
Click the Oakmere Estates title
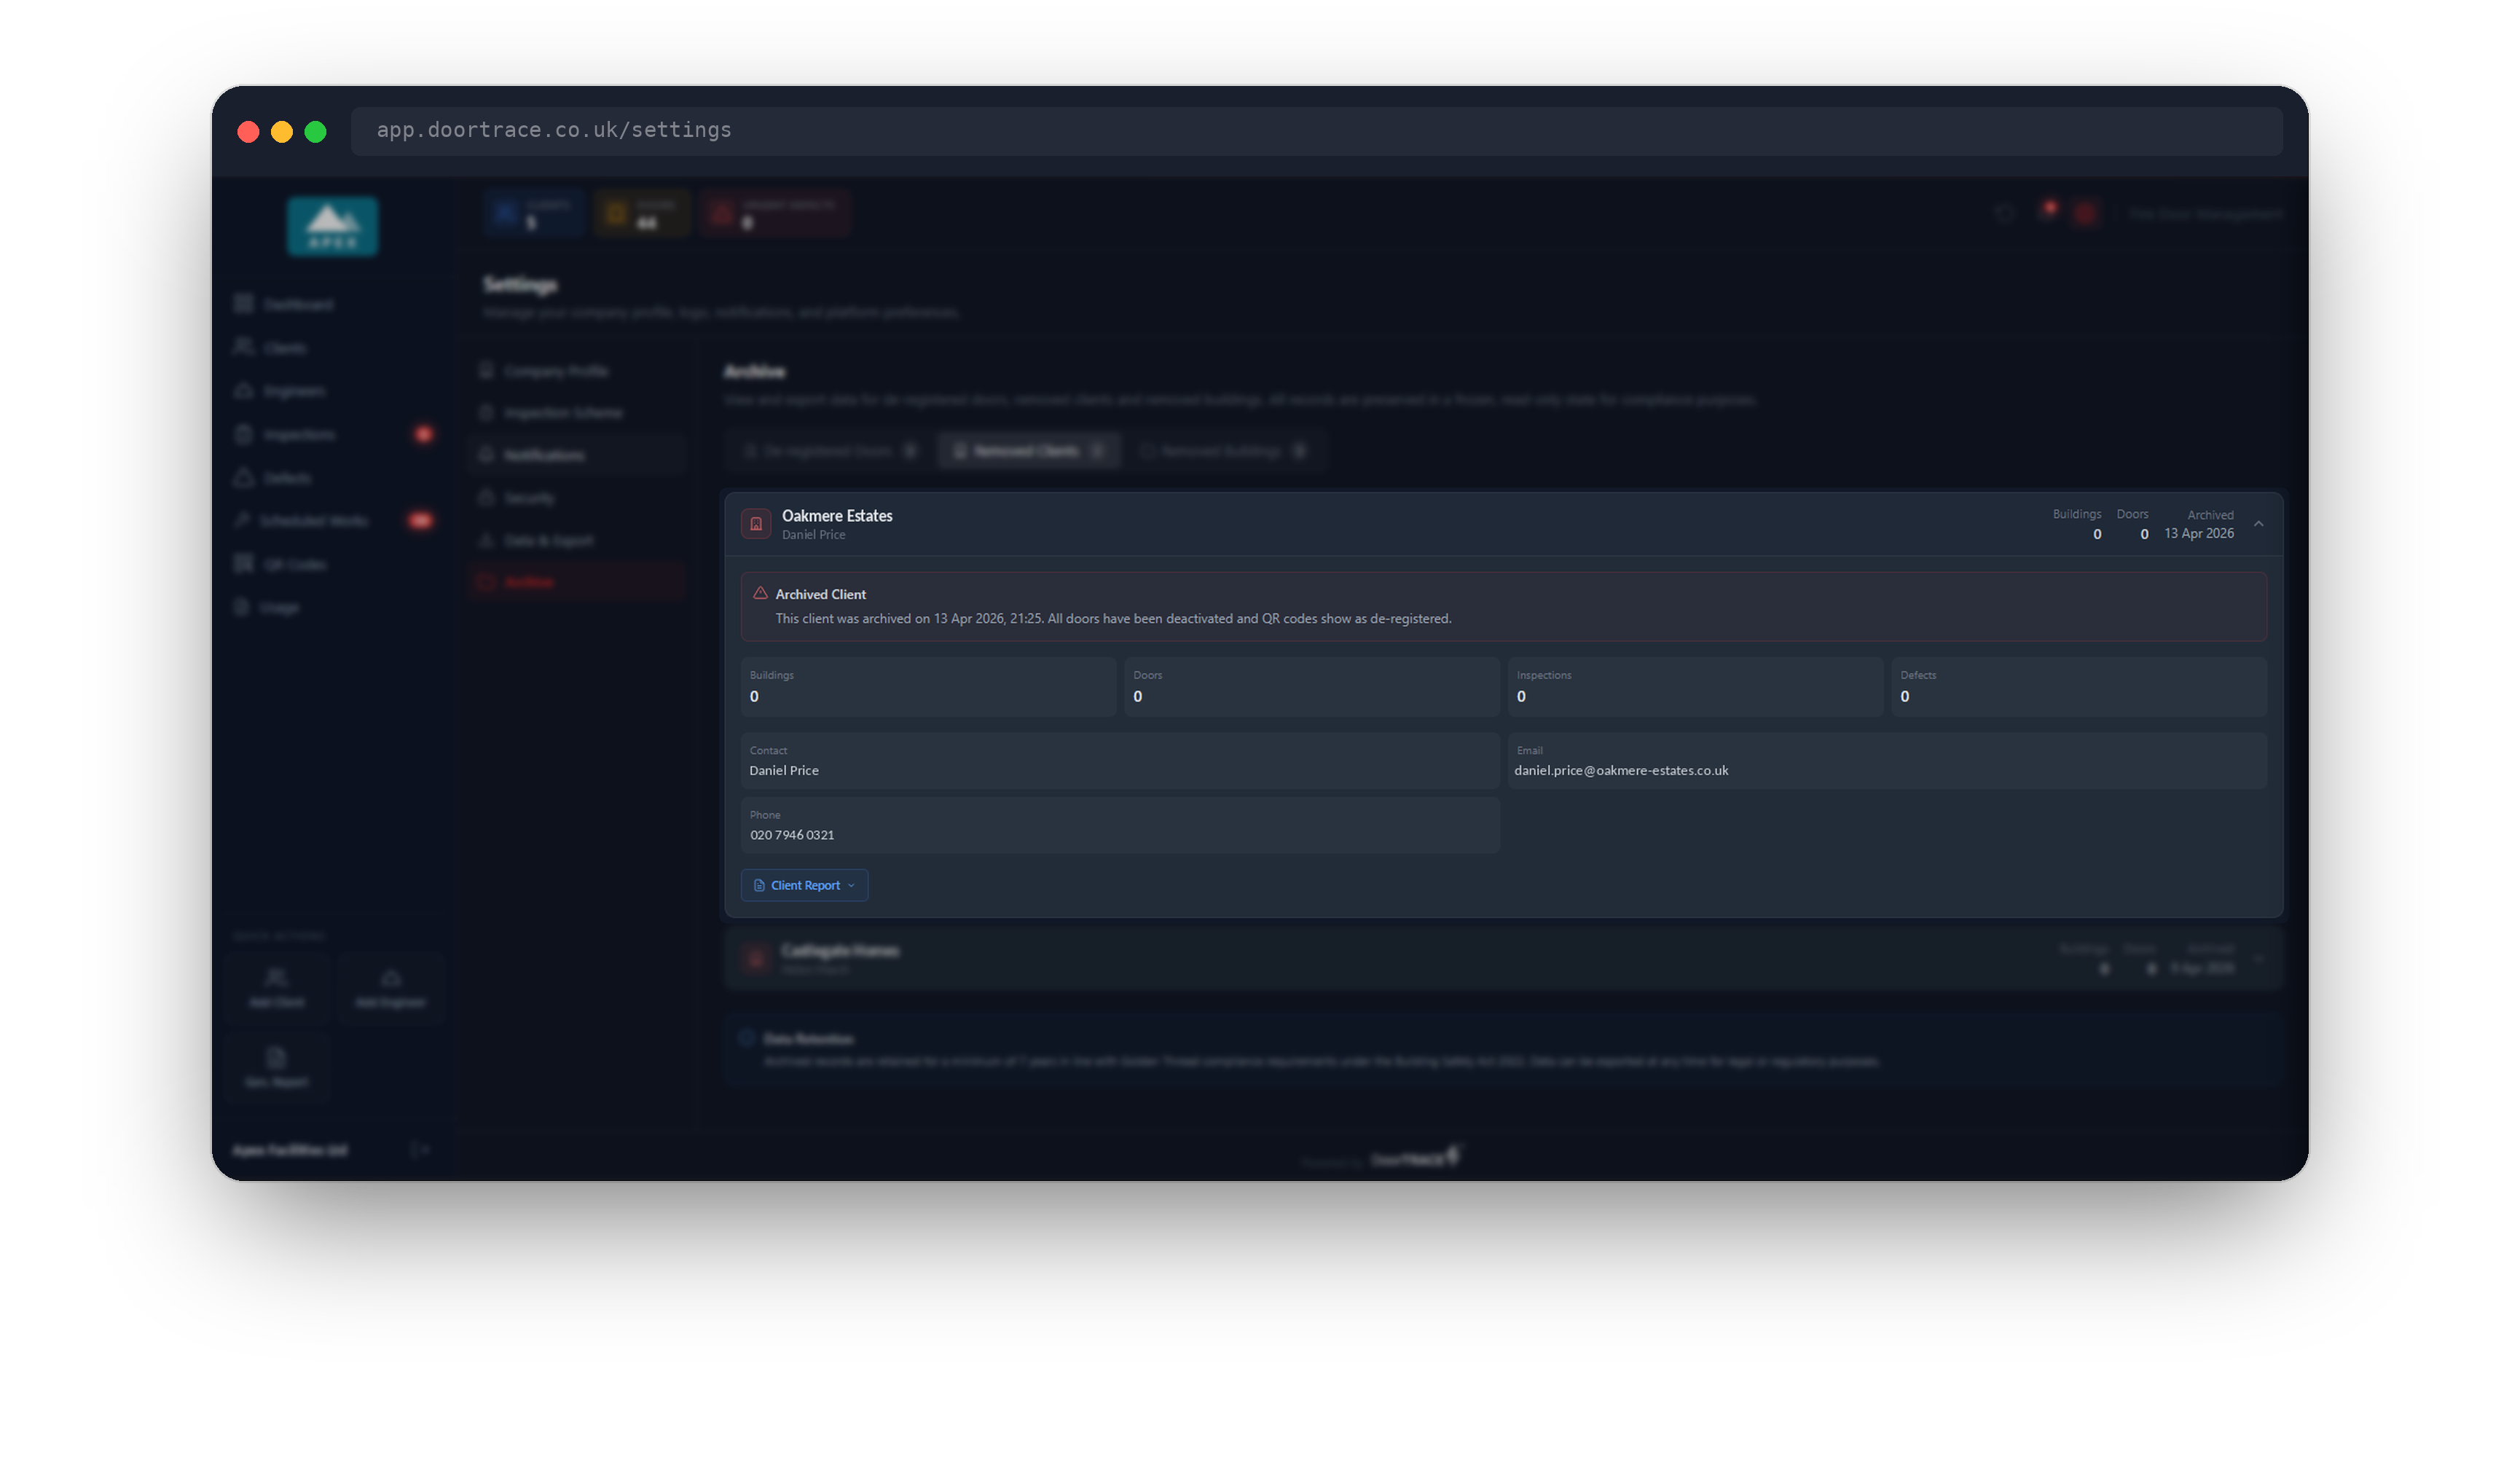(x=837, y=516)
